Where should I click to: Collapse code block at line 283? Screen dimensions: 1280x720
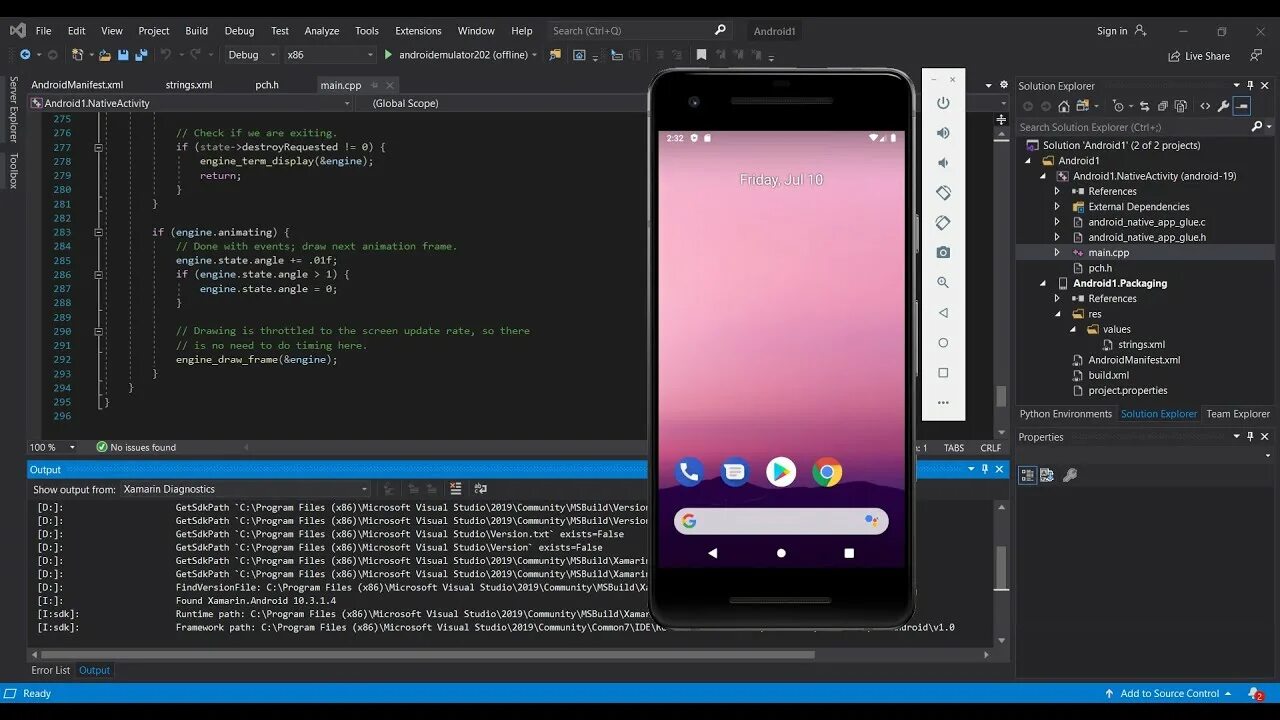click(98, 232)
